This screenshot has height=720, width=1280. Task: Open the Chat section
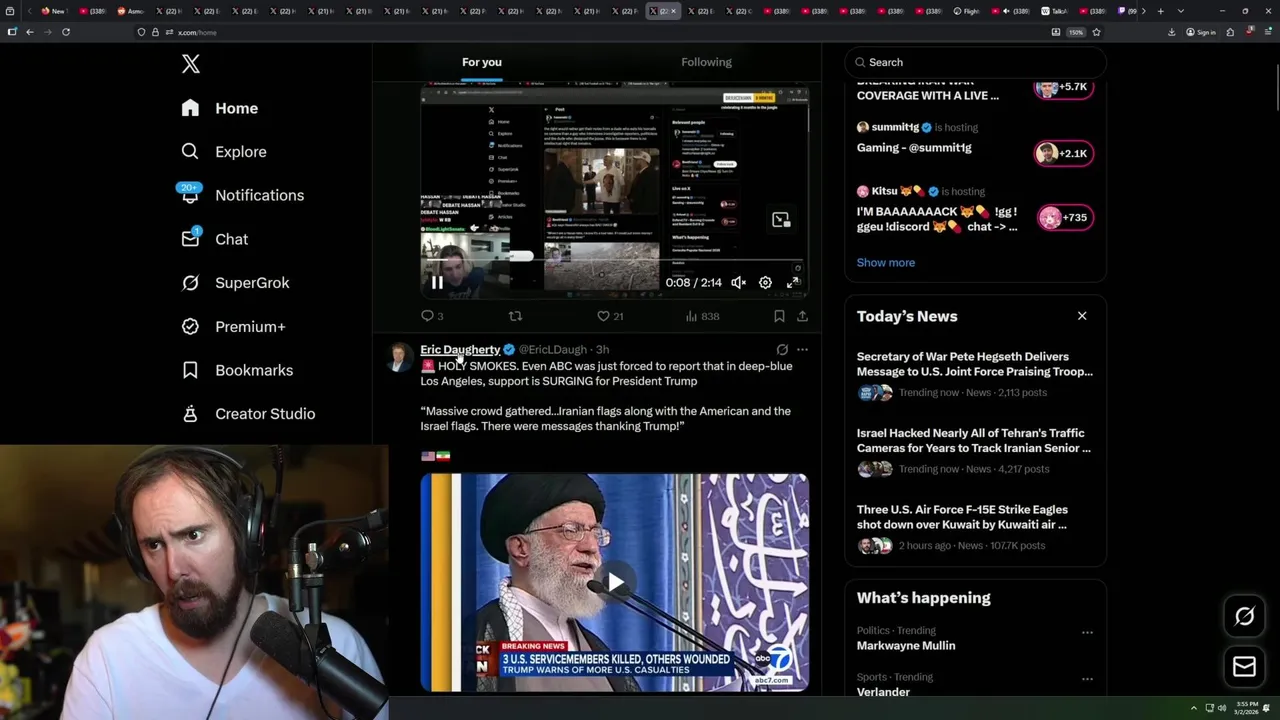(215, 239)
